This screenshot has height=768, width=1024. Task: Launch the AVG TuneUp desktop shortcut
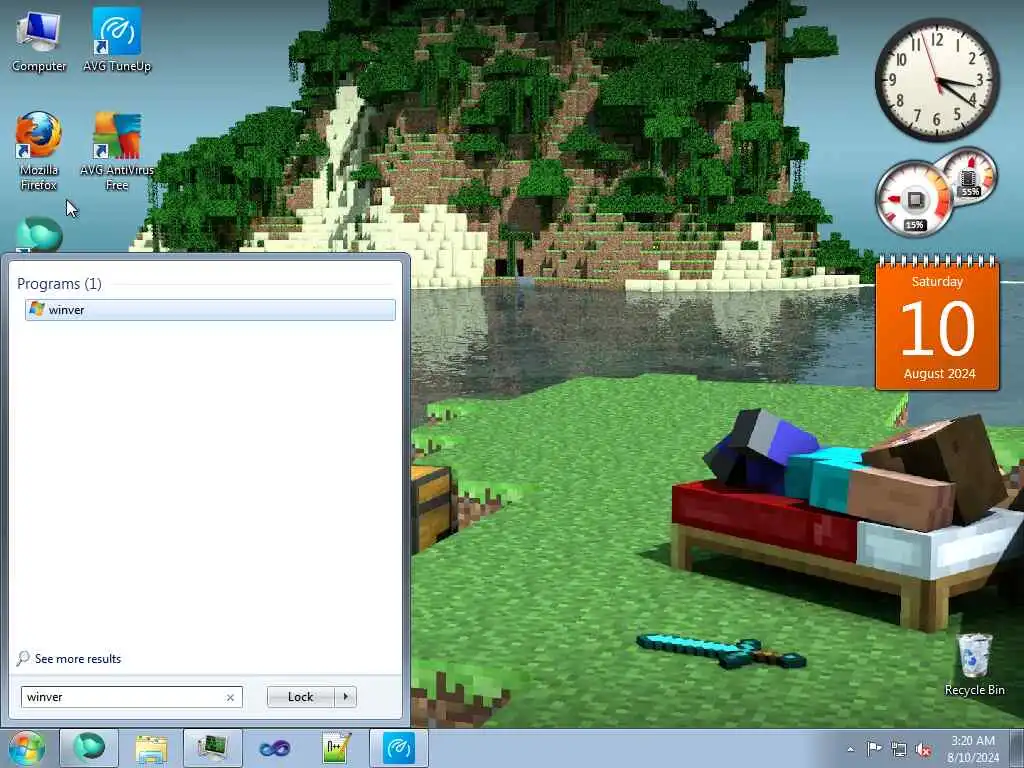(x=117, y=41)
